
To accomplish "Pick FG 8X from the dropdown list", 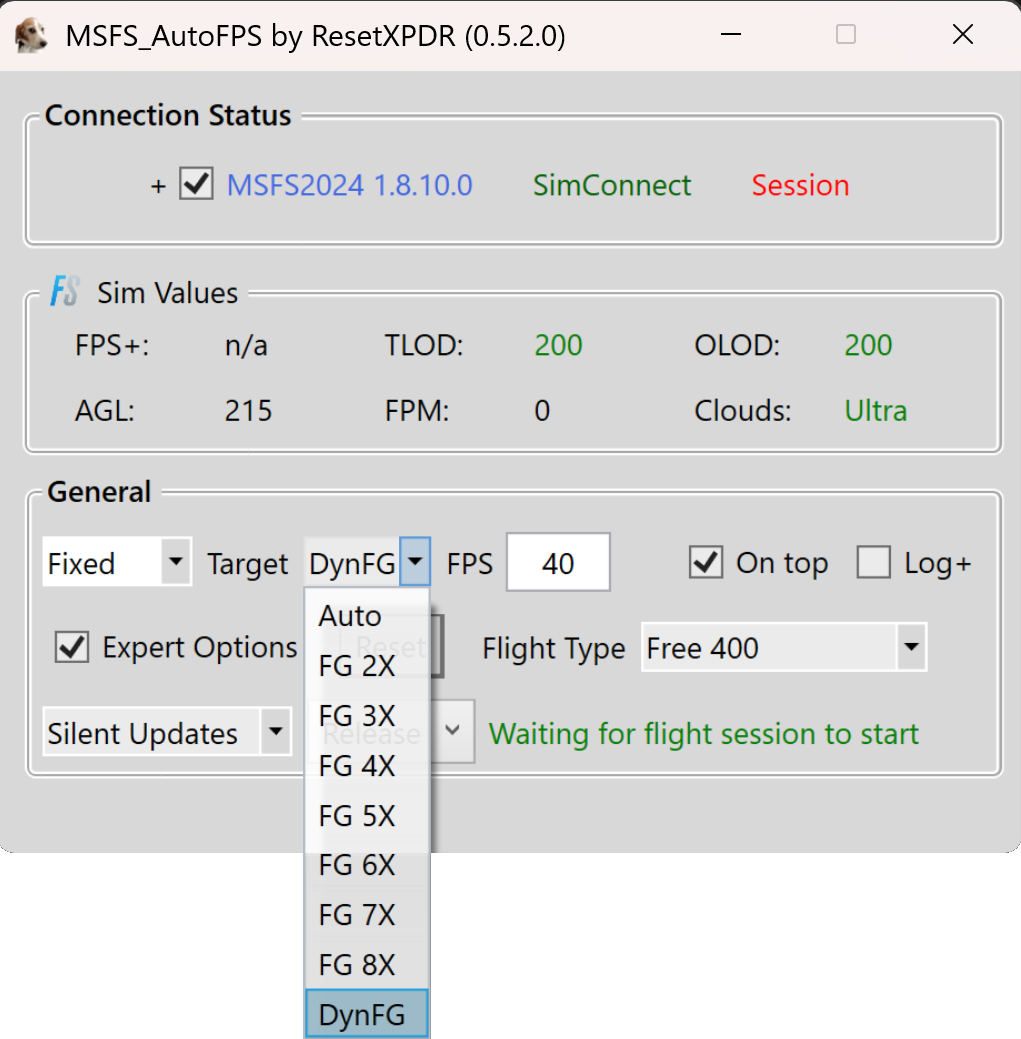I will click(x=367, y=965).
